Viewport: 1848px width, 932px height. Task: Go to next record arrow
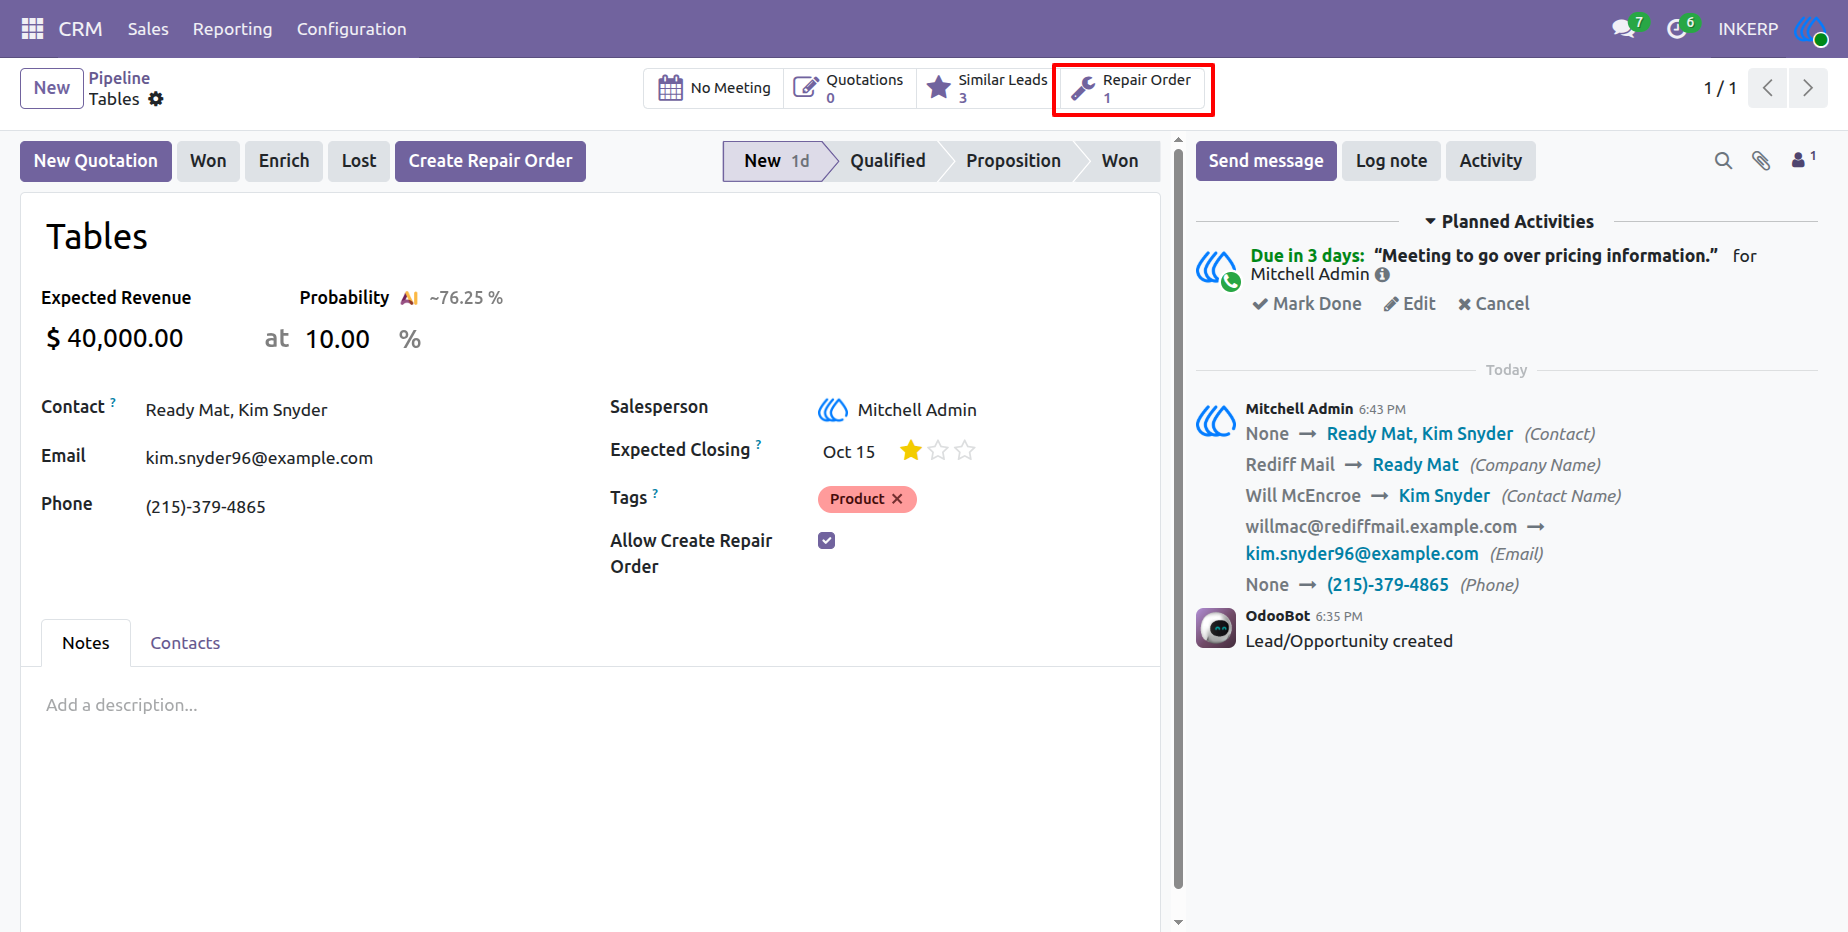pos(1808,88)
